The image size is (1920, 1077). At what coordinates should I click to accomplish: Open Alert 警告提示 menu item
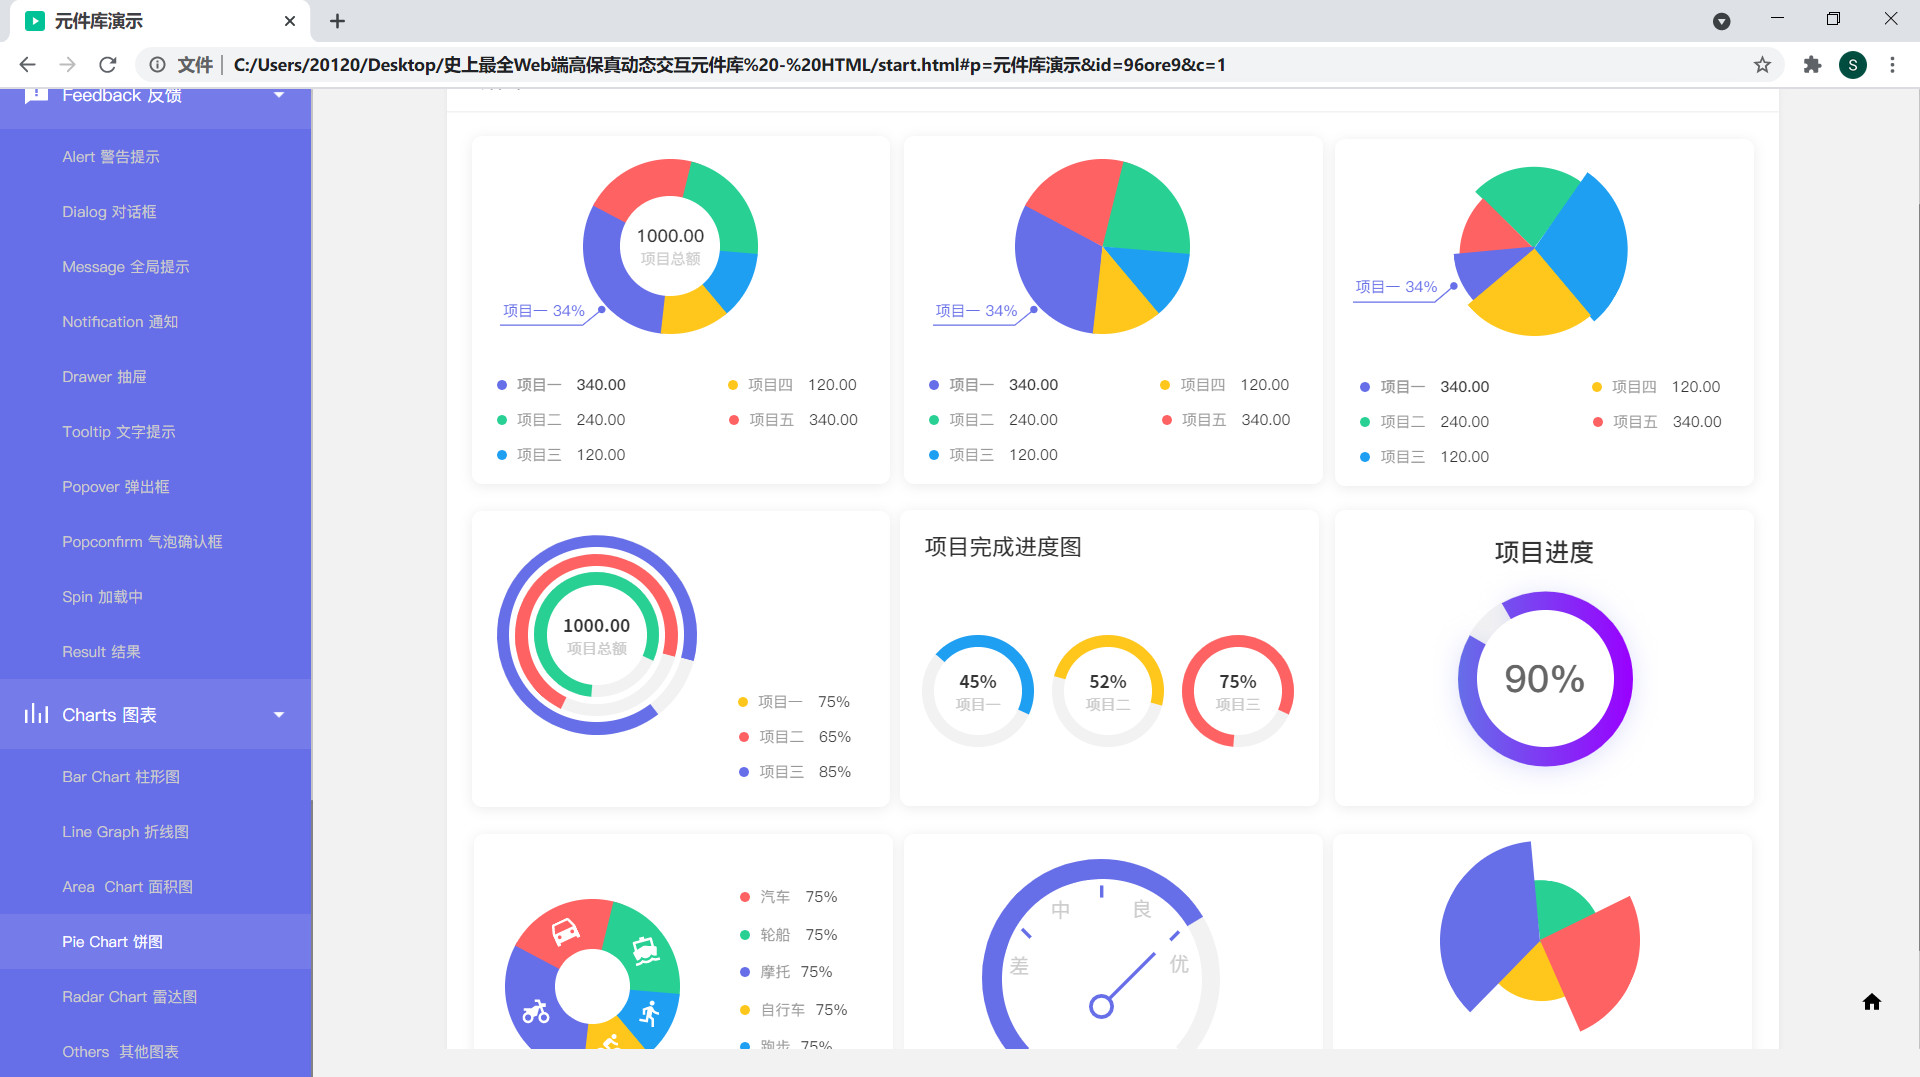tap(111, 157)
